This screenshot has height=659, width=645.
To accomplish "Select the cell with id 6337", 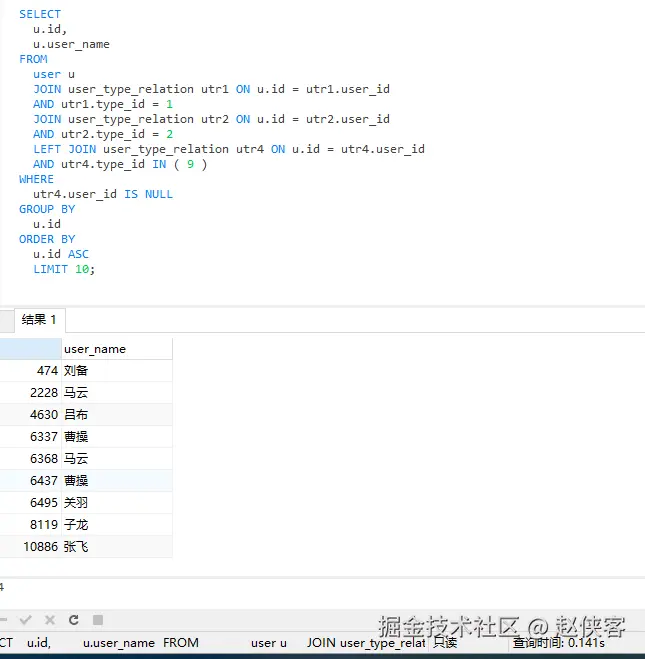I will [x=31, y=437].
